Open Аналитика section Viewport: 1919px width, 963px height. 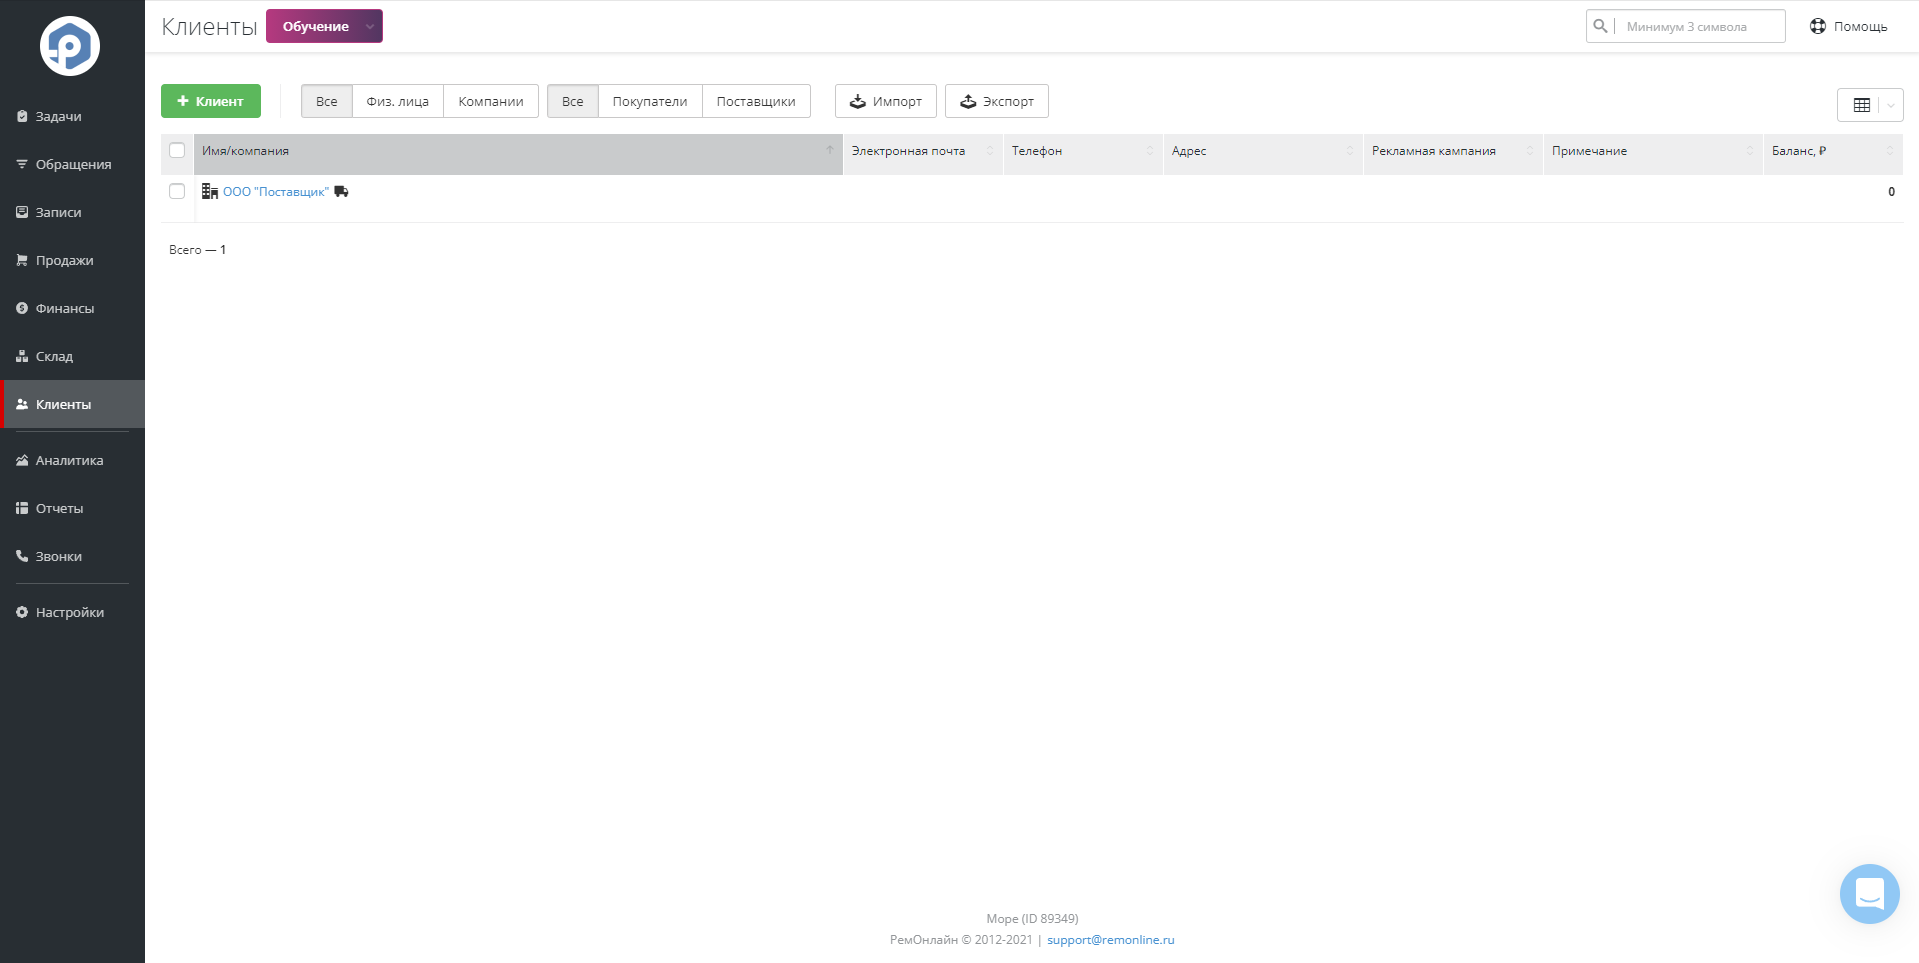pos(72,460)
